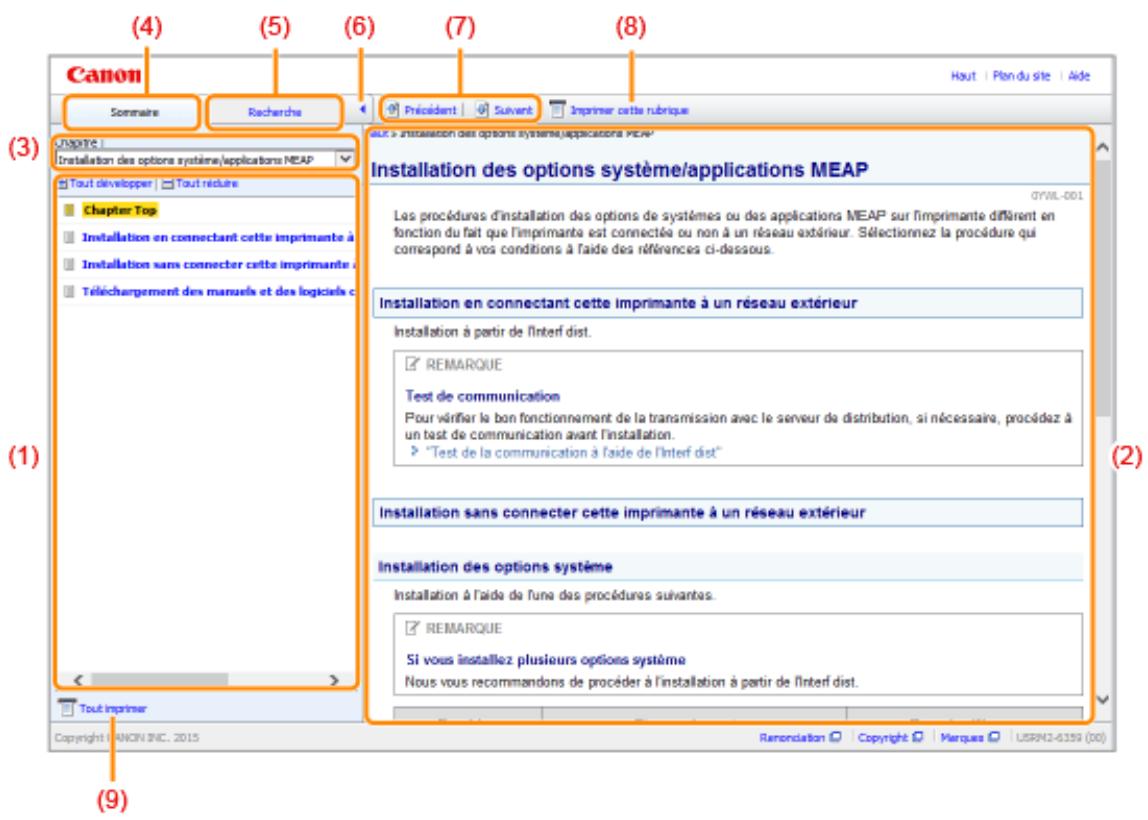Open the Aide link

(1078, 75)
